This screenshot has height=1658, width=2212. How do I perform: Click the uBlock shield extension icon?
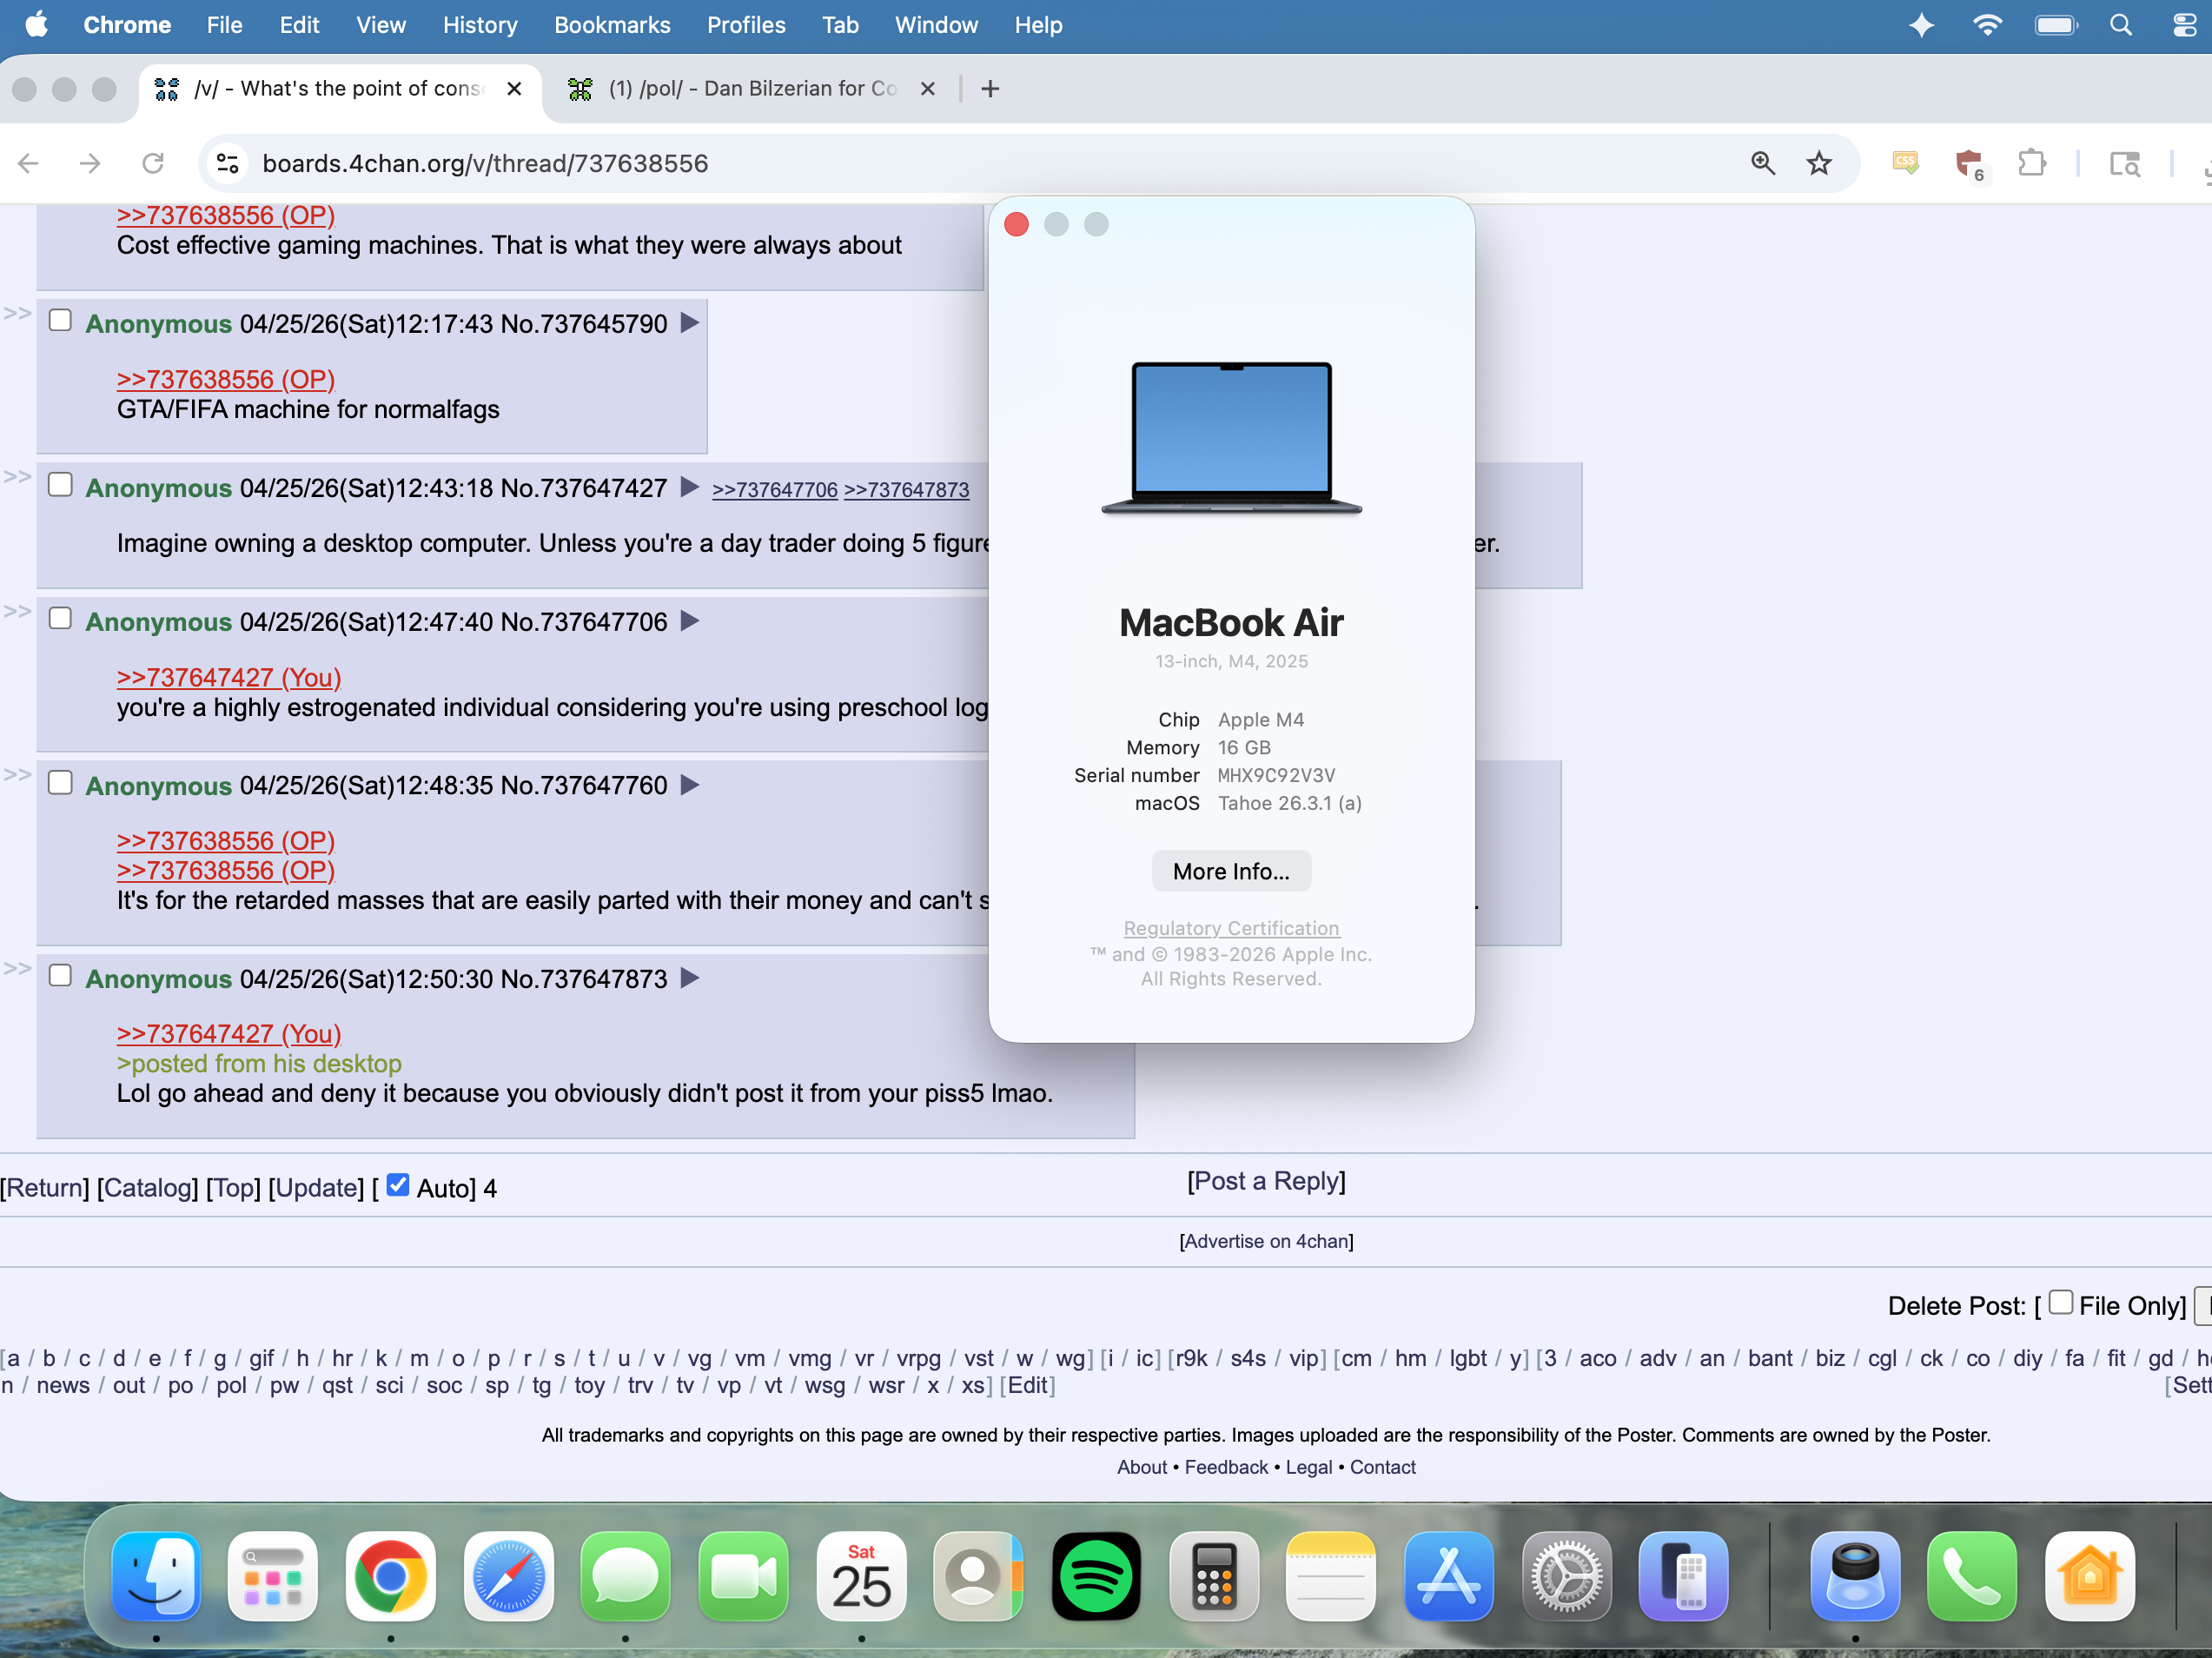pos(1968,163)
